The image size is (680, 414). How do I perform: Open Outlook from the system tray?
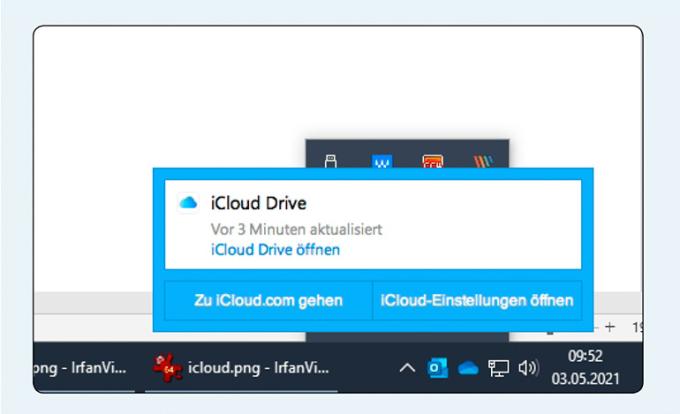[437, 368]
